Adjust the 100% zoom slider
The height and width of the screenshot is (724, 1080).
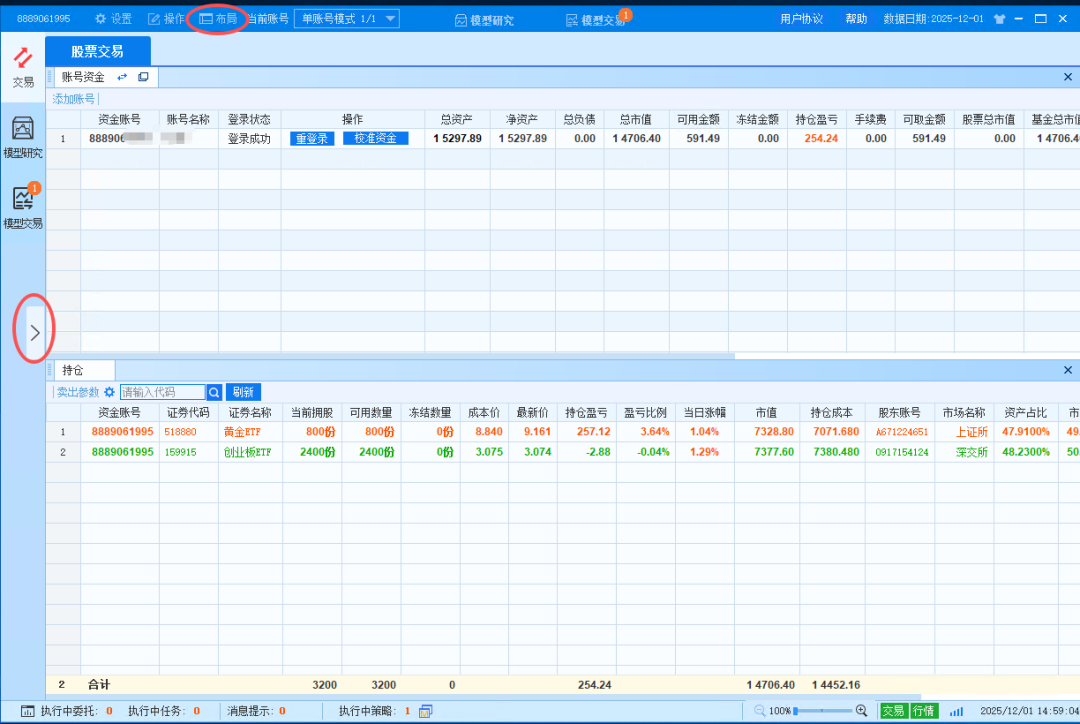tap(822, 710)
